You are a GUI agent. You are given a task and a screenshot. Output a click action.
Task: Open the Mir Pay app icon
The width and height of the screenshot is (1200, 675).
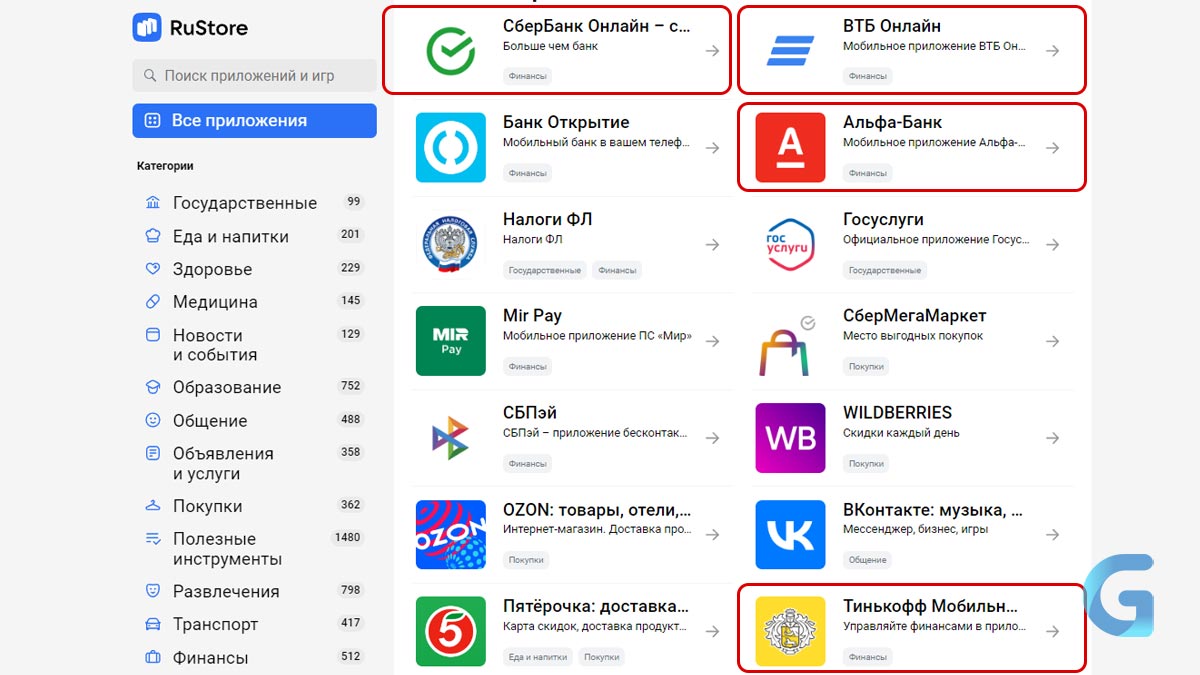pyautogui.click(x=451, y=341)
